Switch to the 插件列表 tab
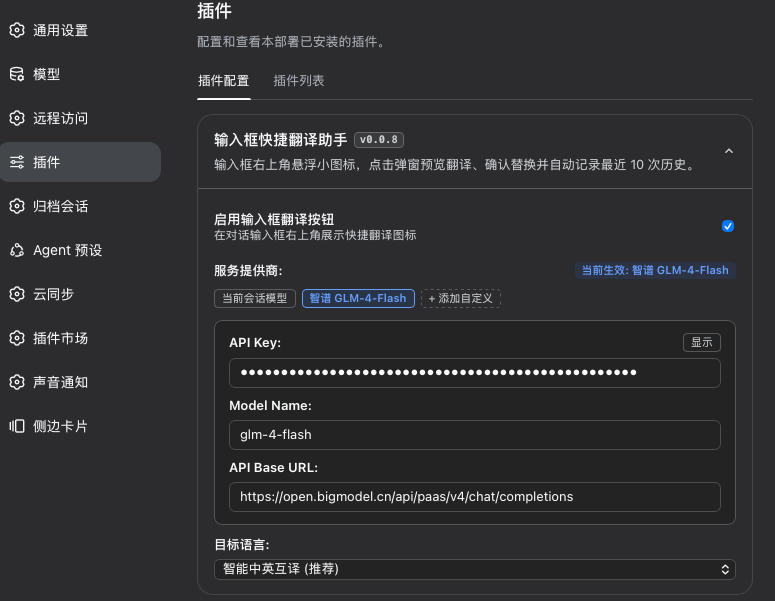The image size is (775, 601). tap(299, 81)
